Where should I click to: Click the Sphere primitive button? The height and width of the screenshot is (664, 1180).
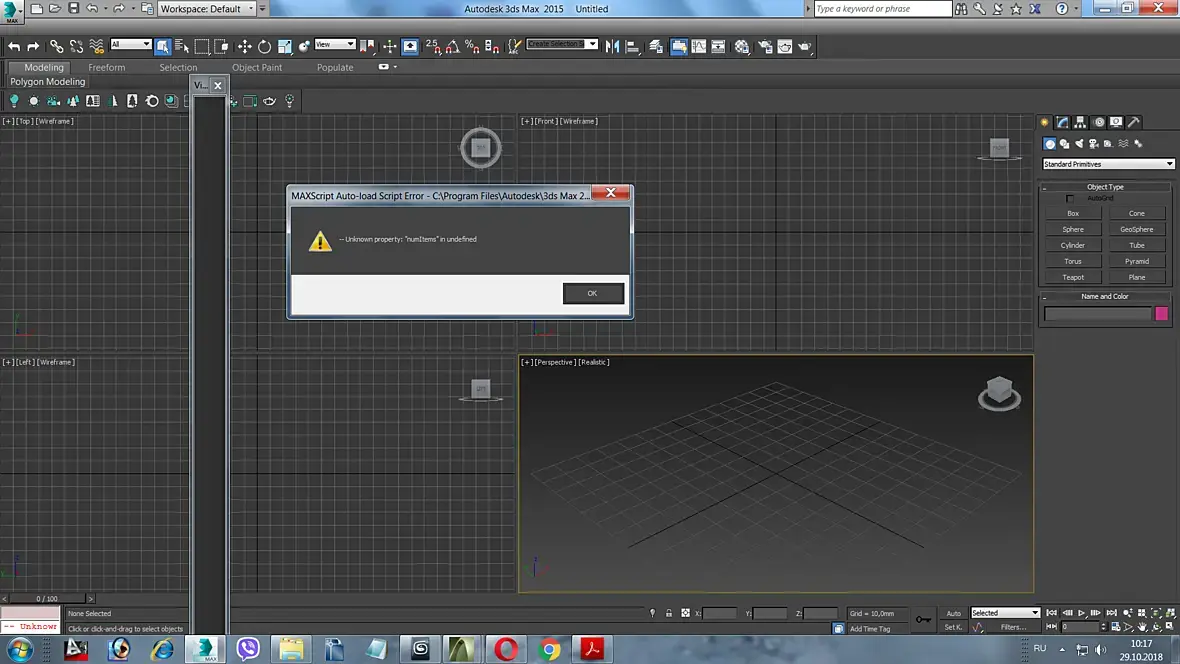[1073, 230]
